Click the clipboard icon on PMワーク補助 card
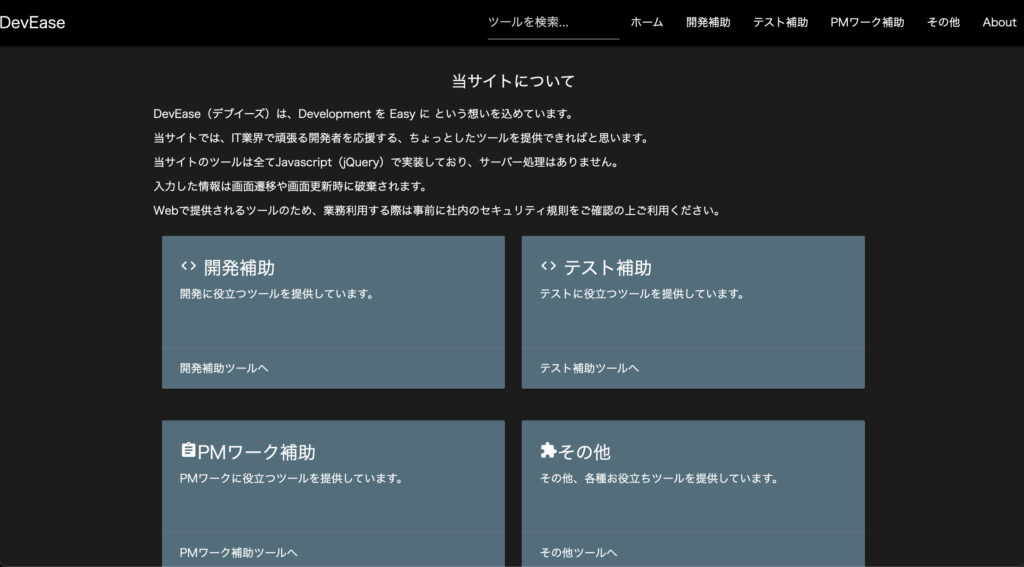The width and height of the screenshot is (1024, 567). click(x=188, y=450)
